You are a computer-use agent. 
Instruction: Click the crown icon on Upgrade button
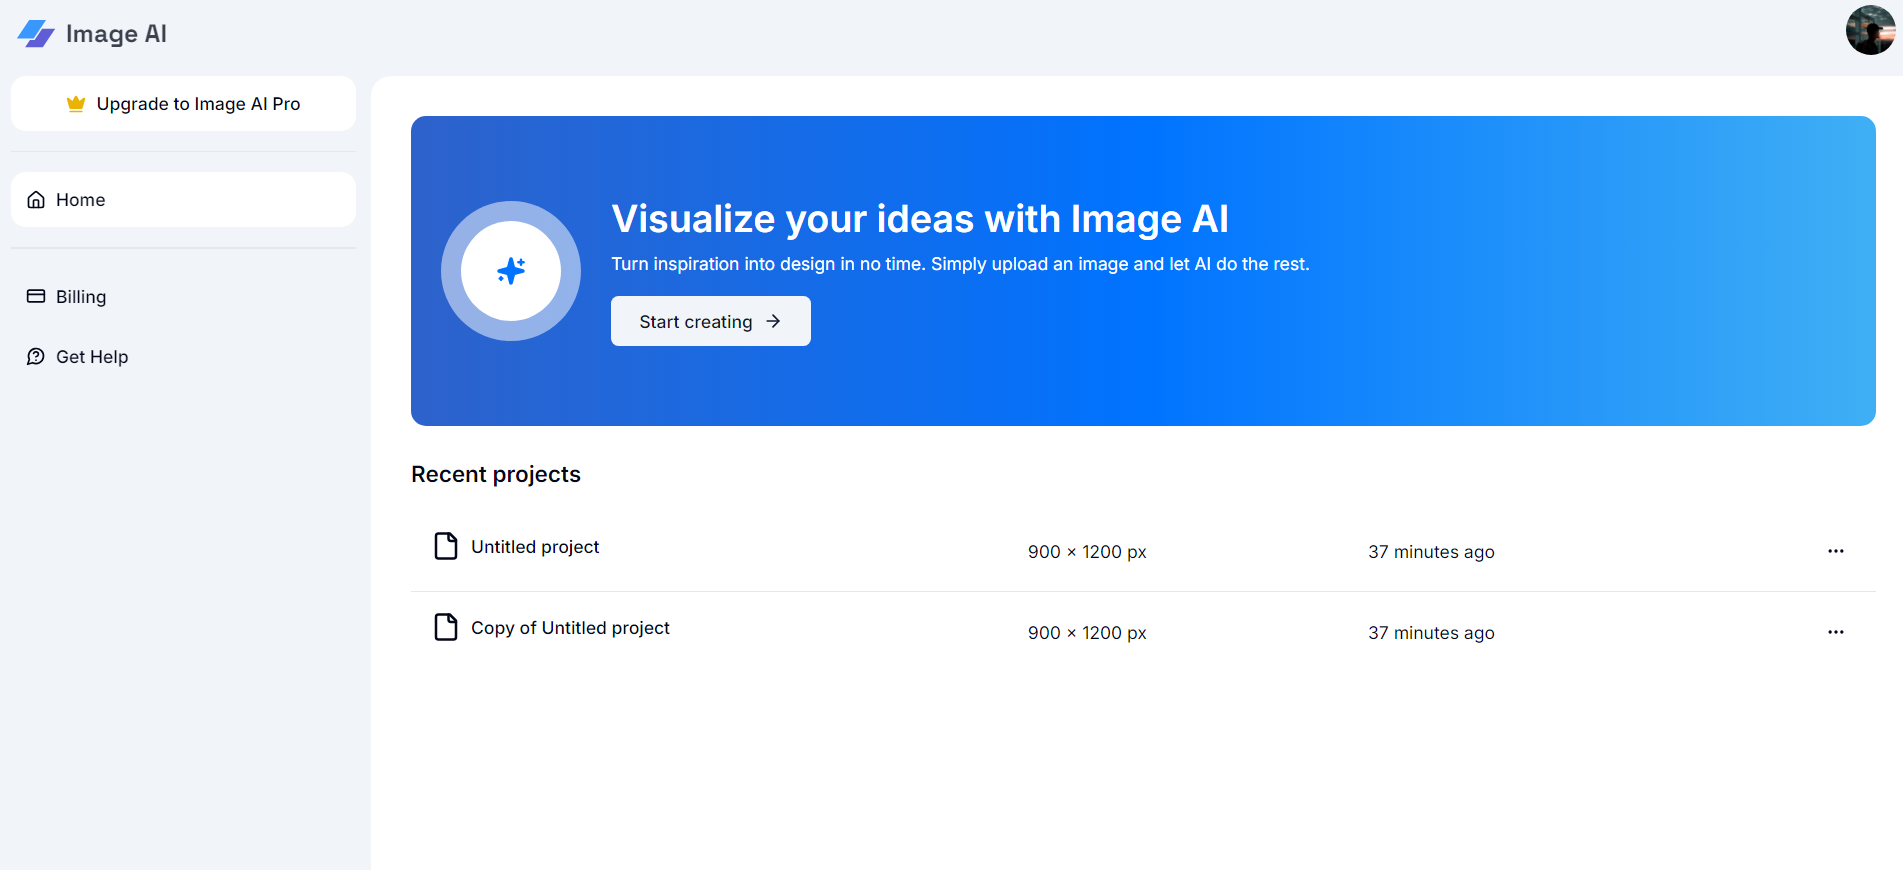pyautogui.click(x=76, y=104)
